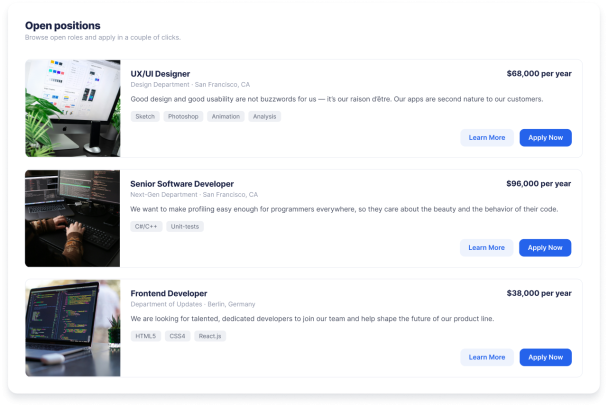
Task: Click the $96,000 per year salary
Action: (539, 183)
